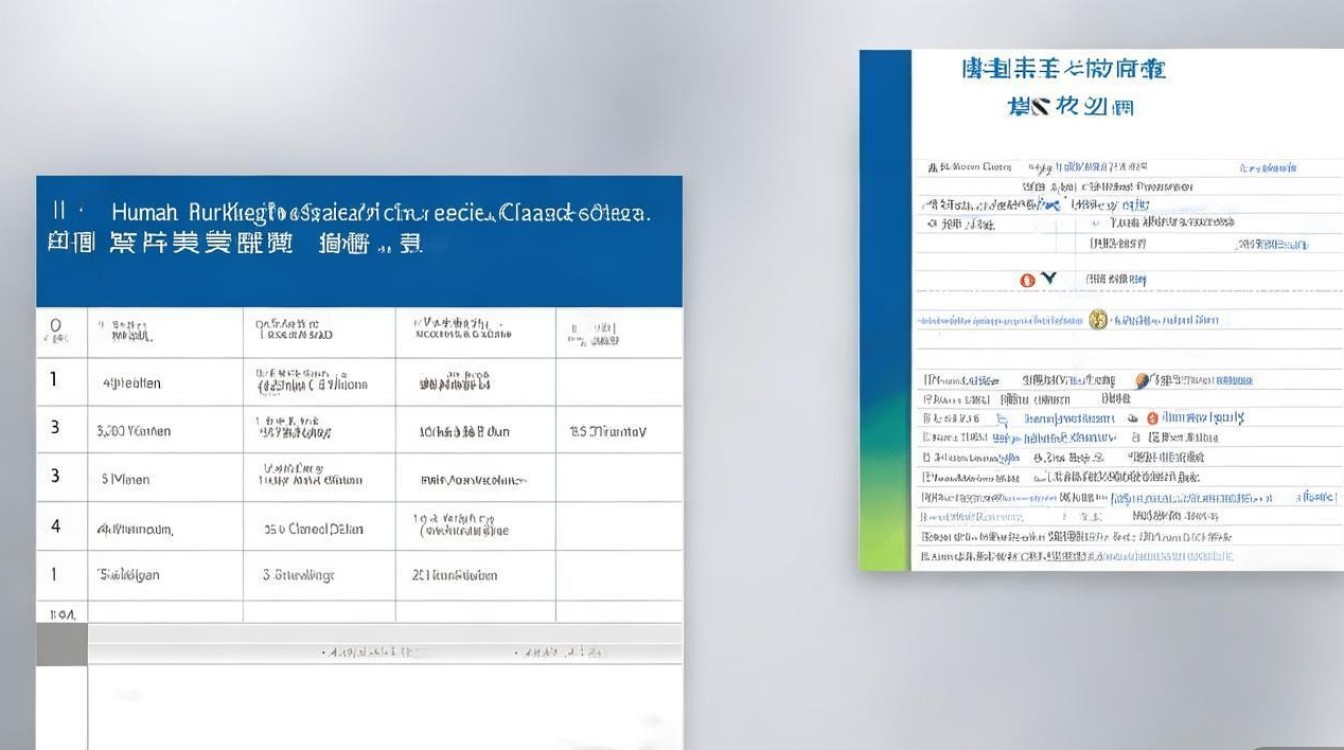Click the dark checkmark icon beside the red circle
The image size is (1344, 750).
1049,278
